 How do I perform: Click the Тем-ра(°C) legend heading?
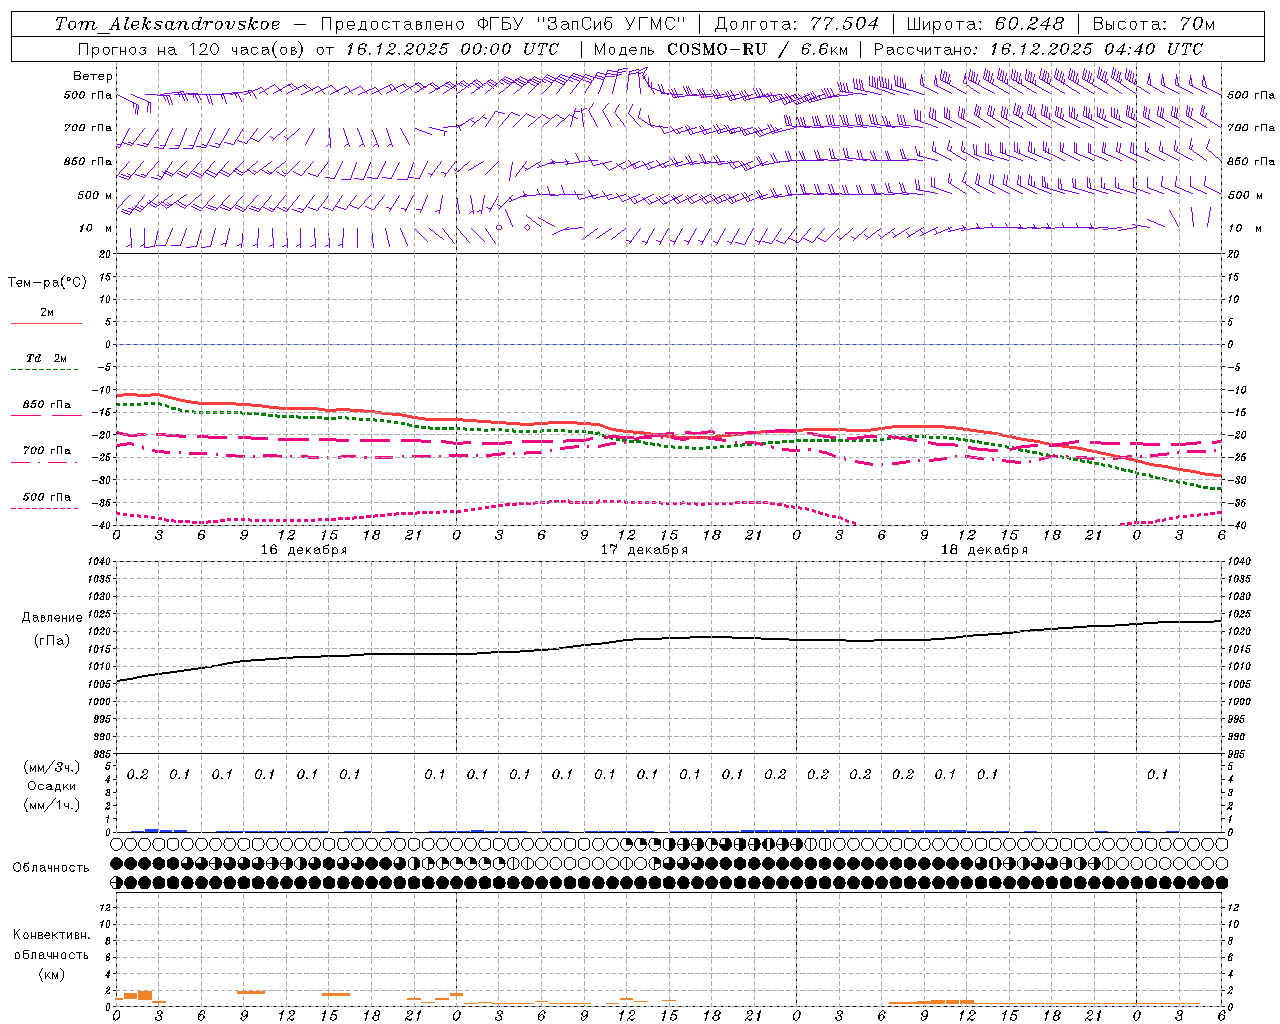pyautogui.click(x=47, y=283)
